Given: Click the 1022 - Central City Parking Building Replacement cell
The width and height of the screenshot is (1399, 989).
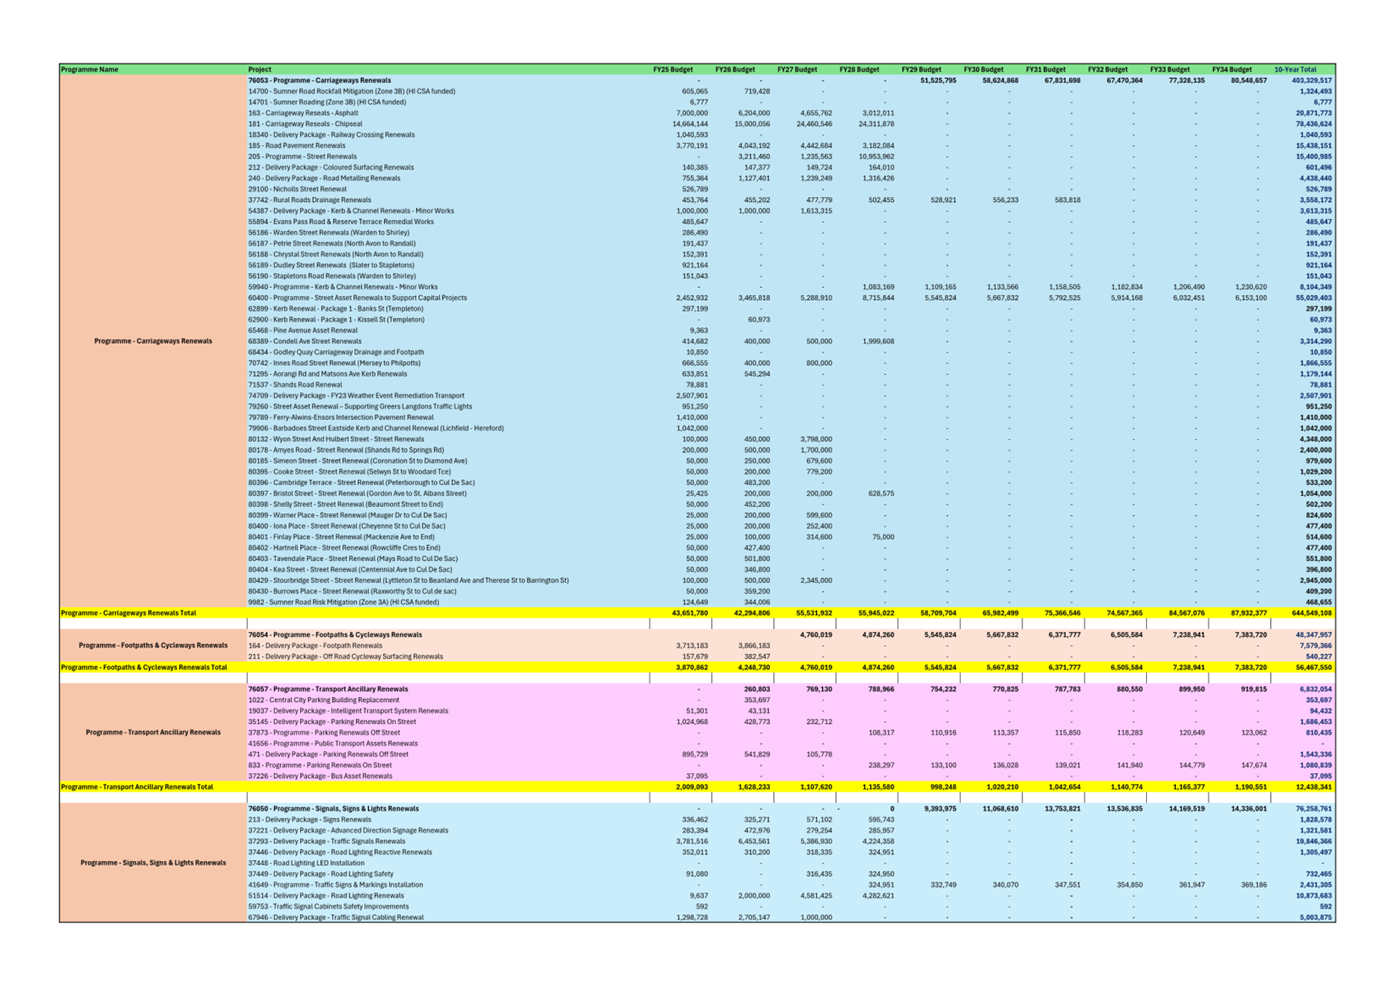Looking at the screenshot, I should pyautogui.click(x=323, y=700).
